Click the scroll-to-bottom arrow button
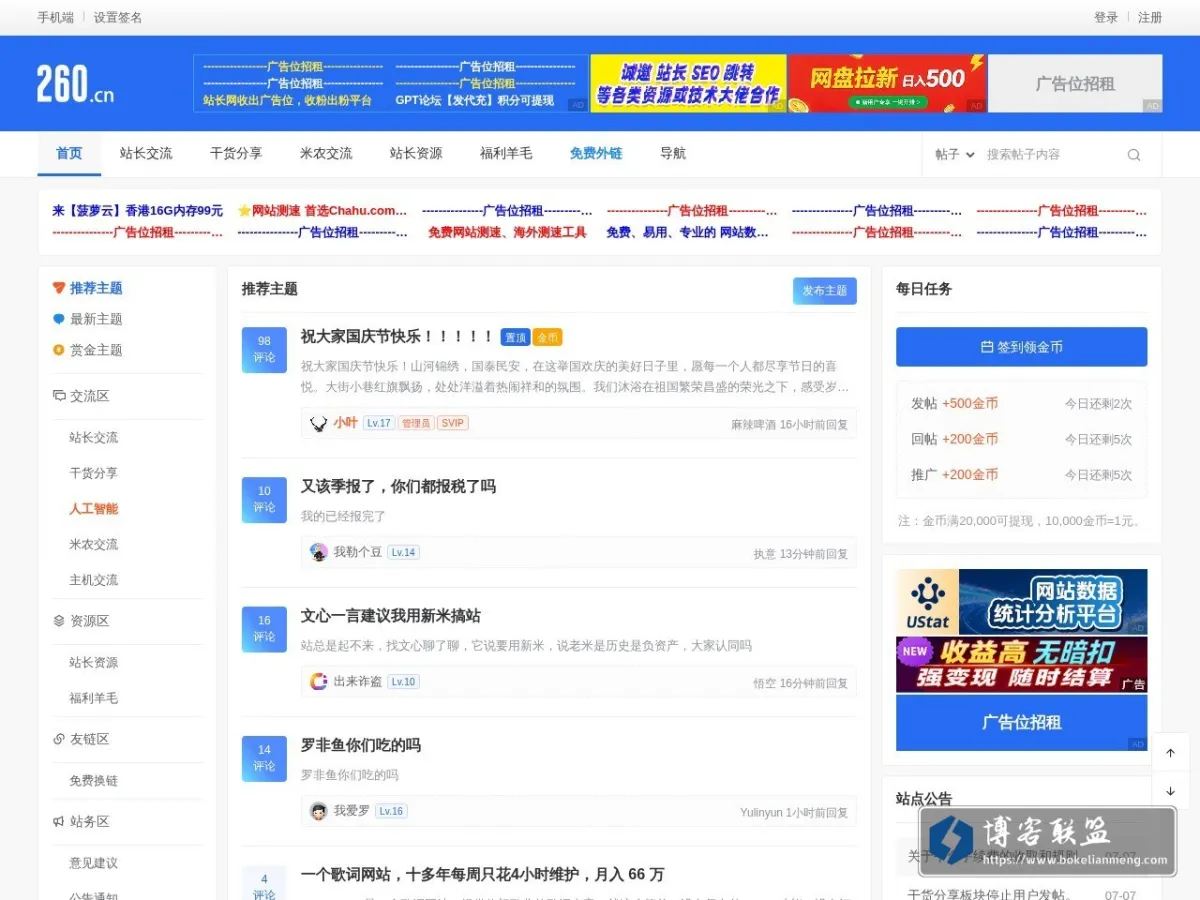 1170,791
